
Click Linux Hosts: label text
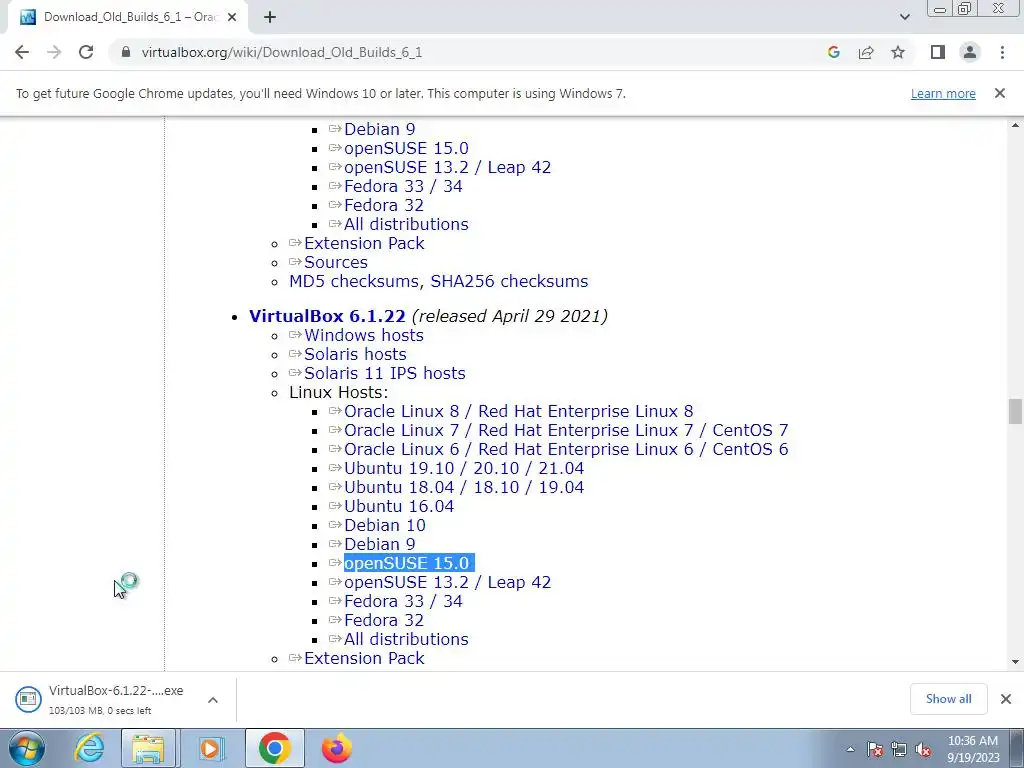(338, 392)
